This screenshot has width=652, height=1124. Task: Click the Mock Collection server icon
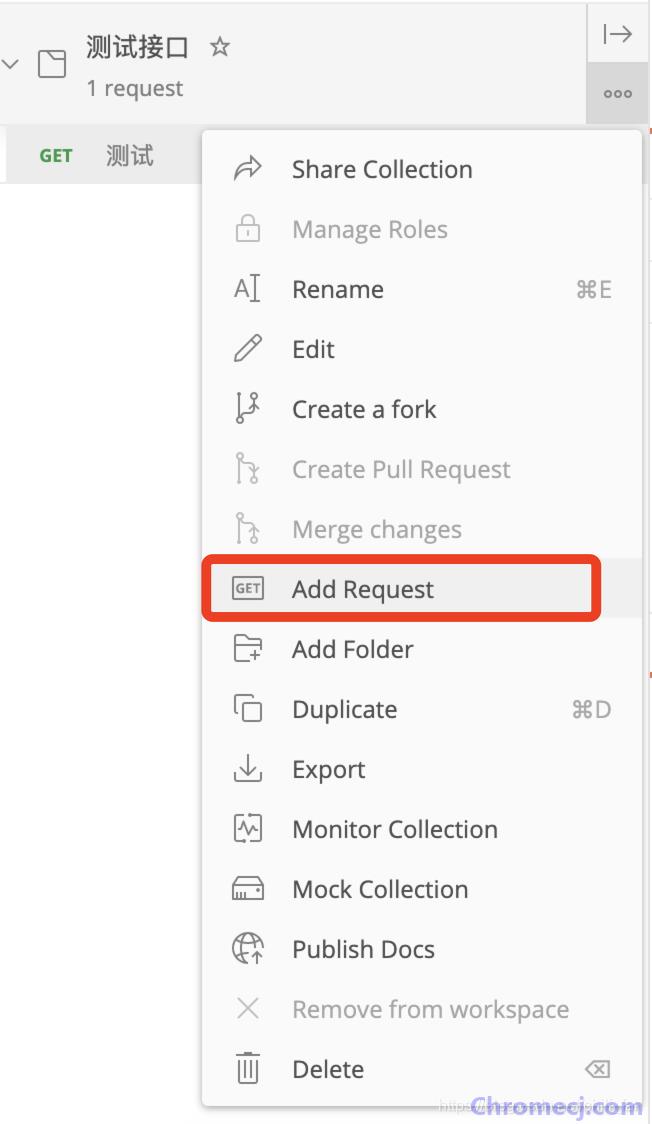248,889
